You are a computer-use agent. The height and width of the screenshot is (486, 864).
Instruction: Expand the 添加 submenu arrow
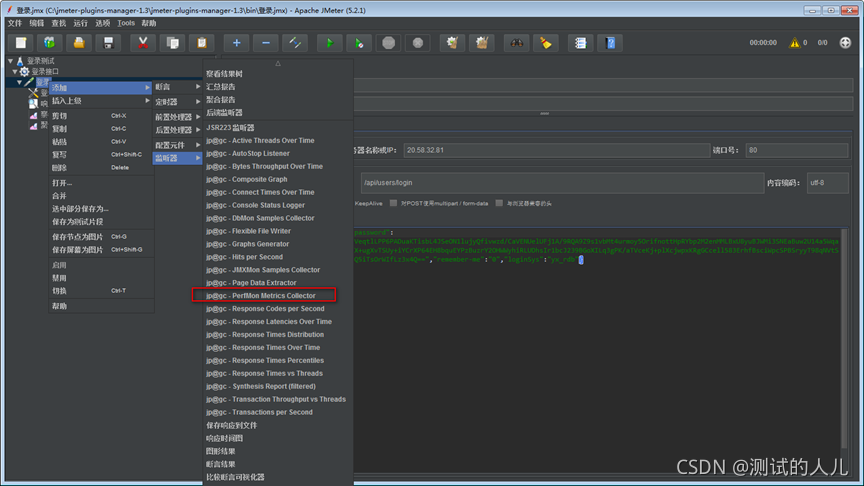point(147,88)
